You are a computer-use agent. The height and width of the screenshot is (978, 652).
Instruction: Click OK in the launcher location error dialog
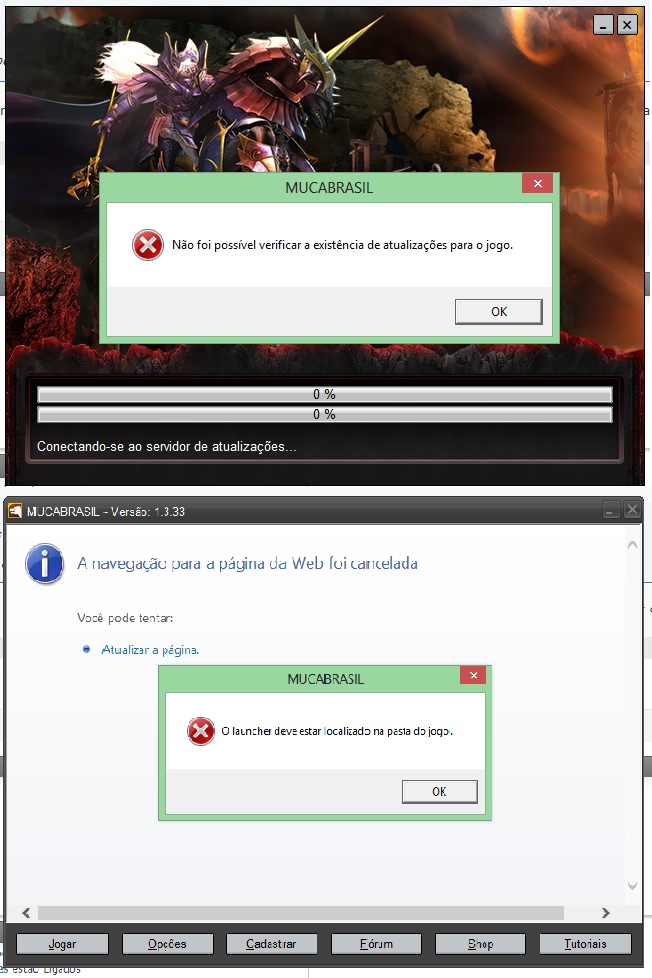pyautogui.click(x=439, y=792)
